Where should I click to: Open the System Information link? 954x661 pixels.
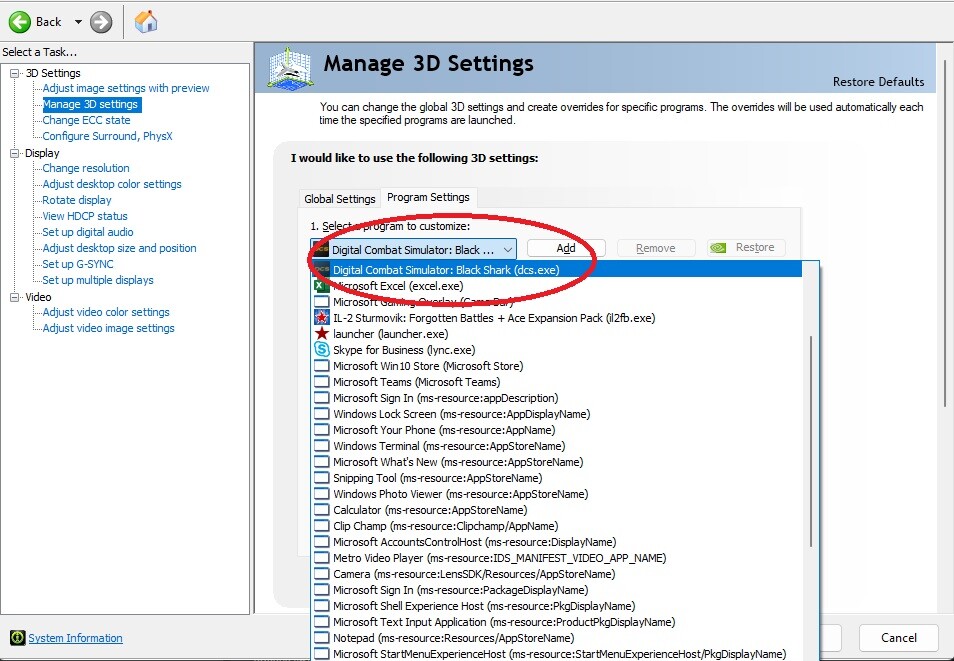(x=75, y=638)
